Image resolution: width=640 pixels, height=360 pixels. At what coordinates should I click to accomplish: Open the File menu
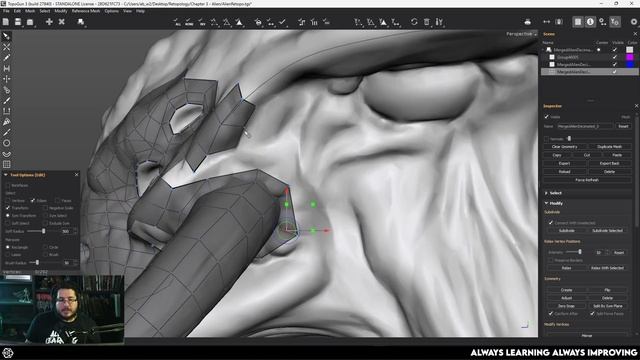click(x=6, y=11)
